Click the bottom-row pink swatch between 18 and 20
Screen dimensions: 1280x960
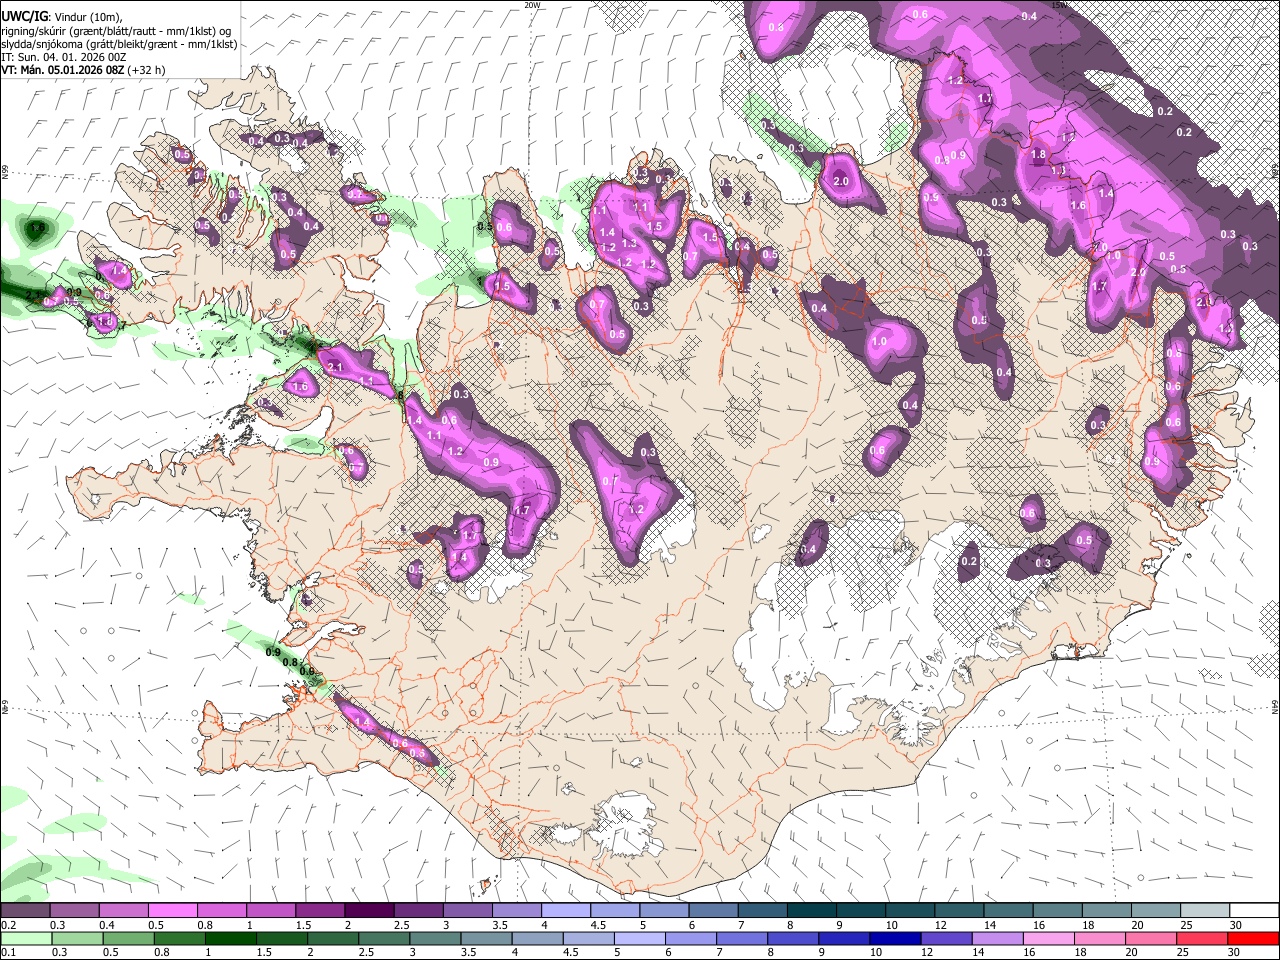tap(1101, 939)
